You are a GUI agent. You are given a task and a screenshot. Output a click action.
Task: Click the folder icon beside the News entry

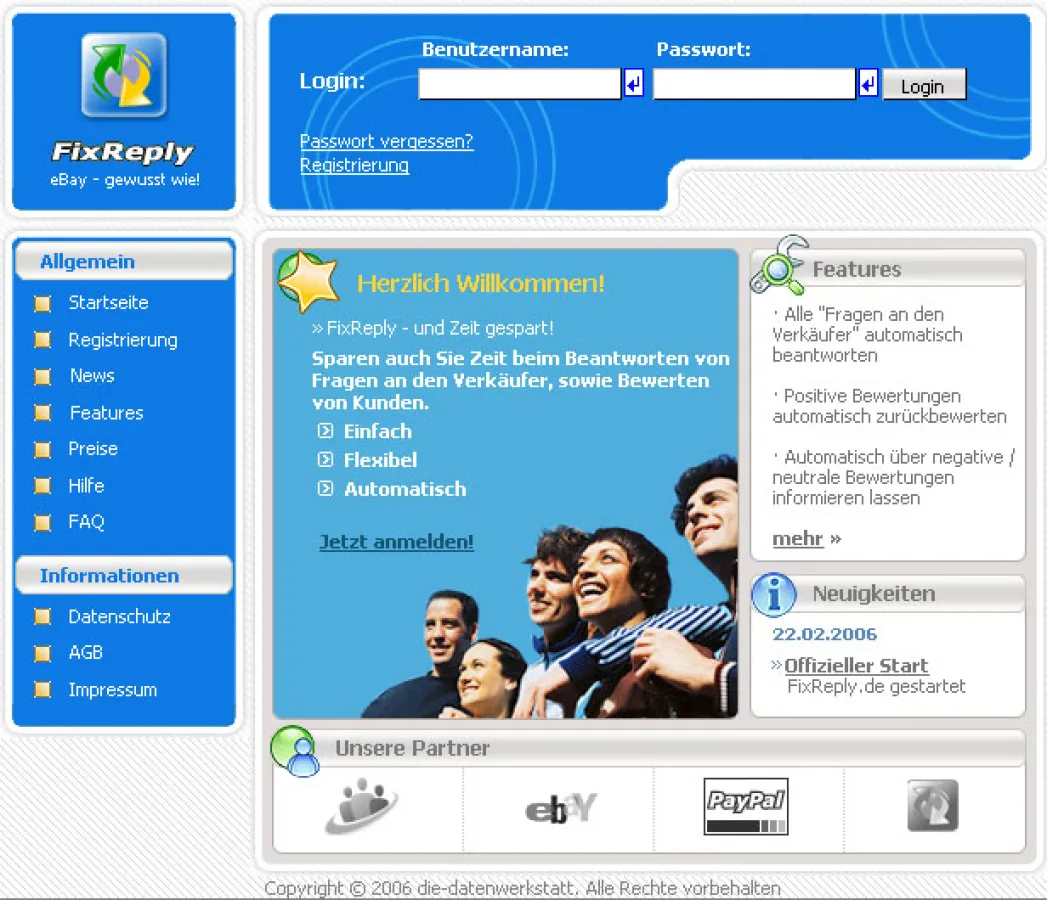point(42,375)
